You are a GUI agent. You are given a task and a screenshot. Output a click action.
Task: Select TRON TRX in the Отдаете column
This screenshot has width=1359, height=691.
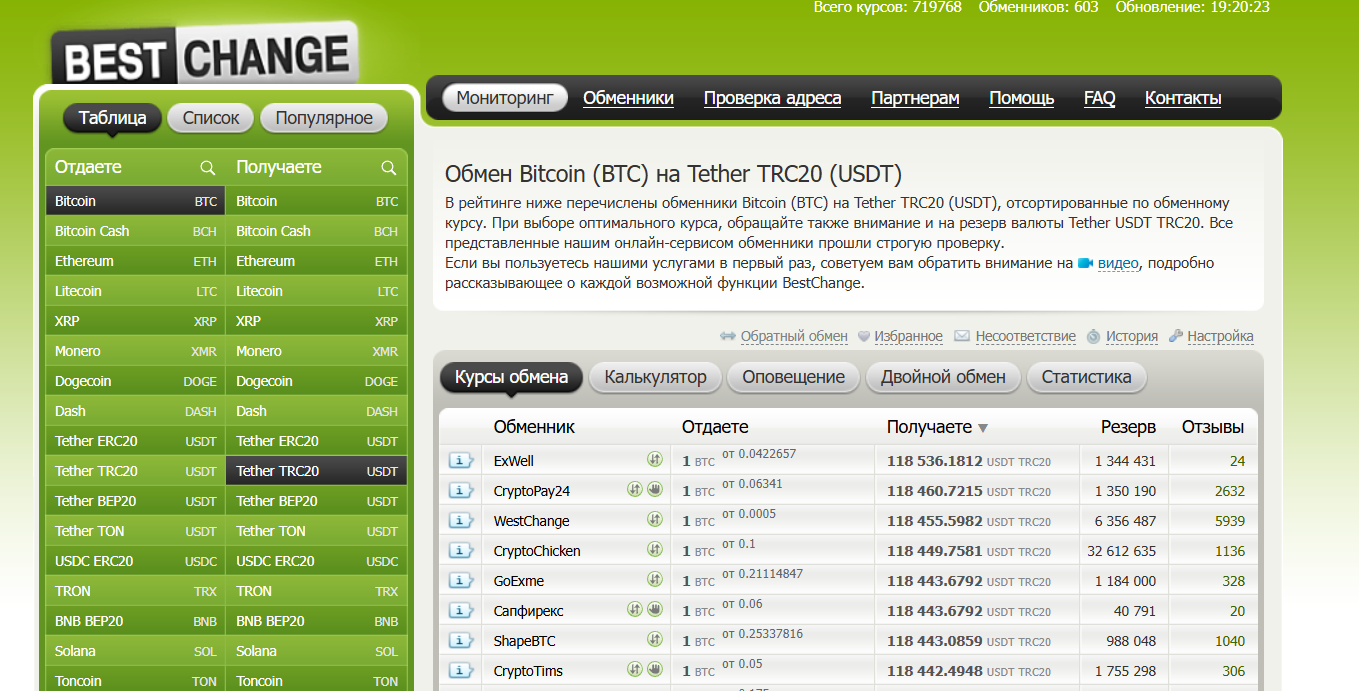pyautogui.click(x=136, y=591)
